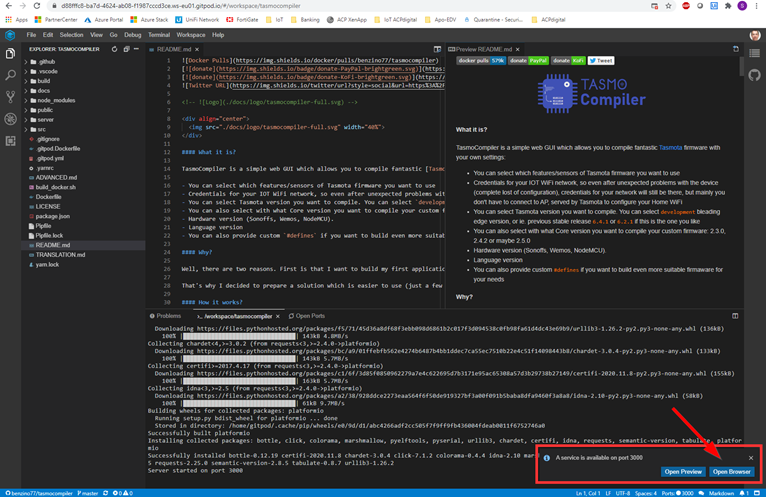The image size is (766, 497).
Task: Open the Search view in activity bar
Action: pyautogui.click(x=10, y=75)
